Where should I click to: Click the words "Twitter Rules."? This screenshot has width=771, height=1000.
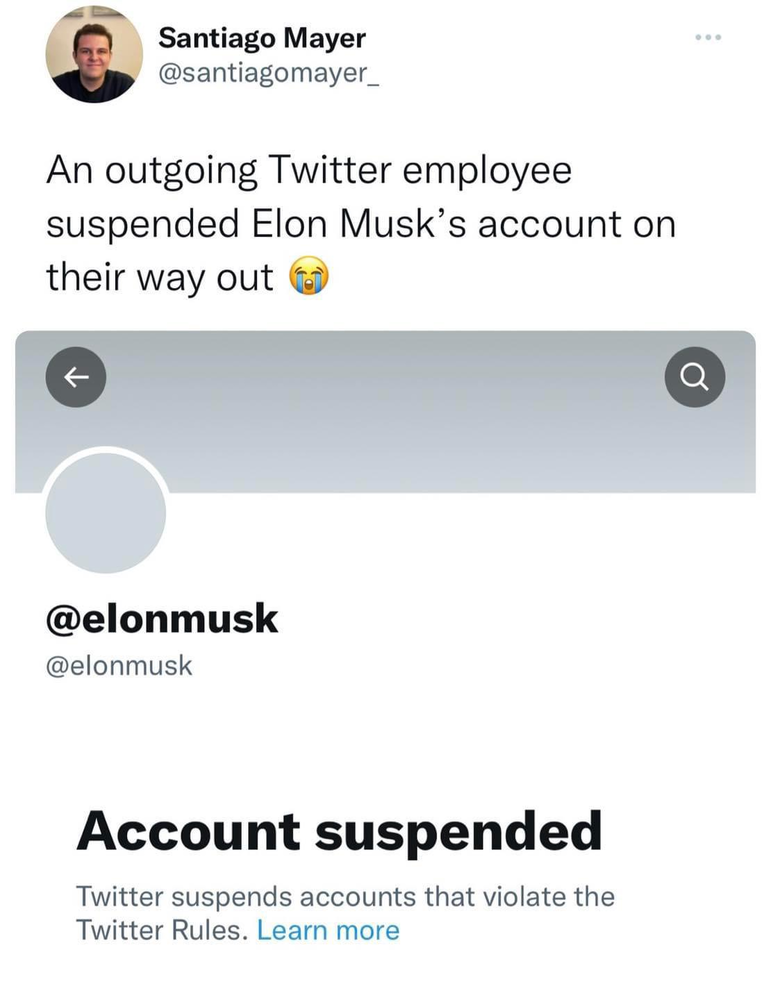coord(161,930)
